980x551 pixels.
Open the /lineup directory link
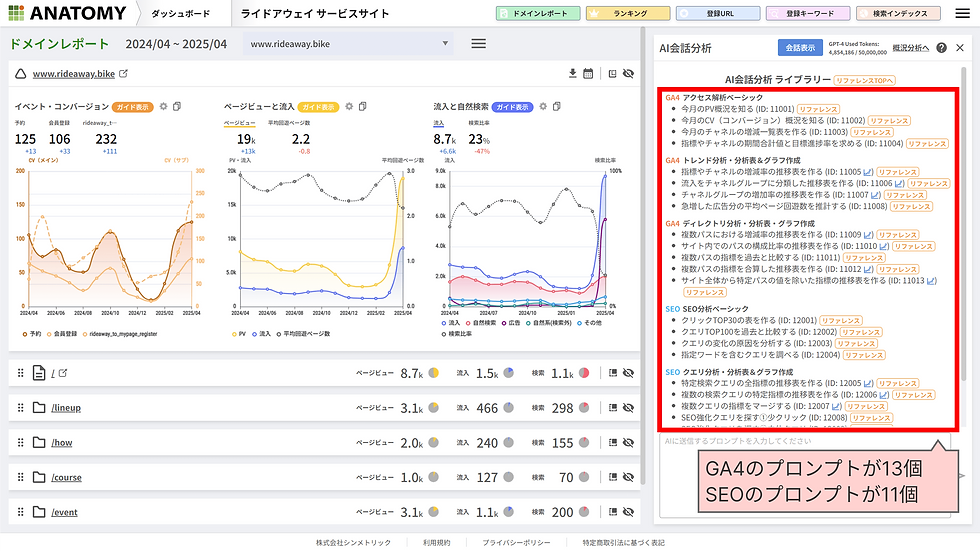(x=66, y=408)
